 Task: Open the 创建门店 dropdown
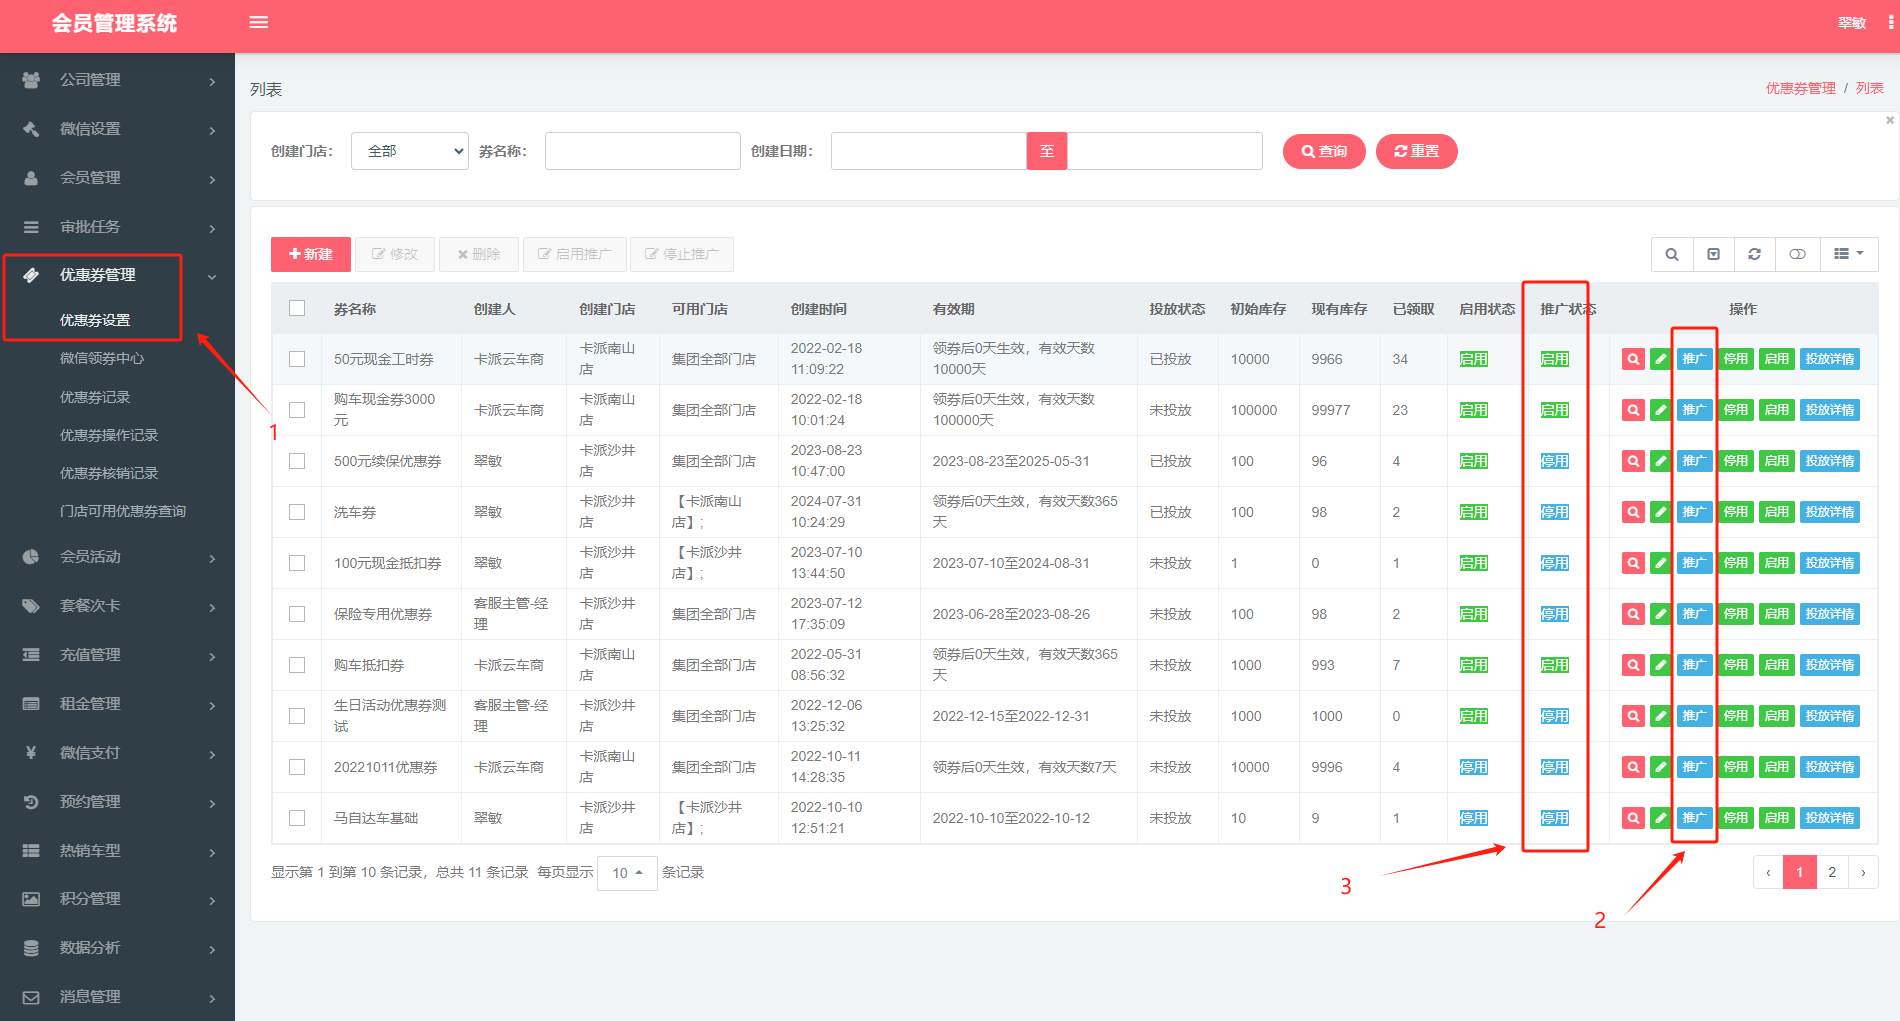[x=410, y=151]
